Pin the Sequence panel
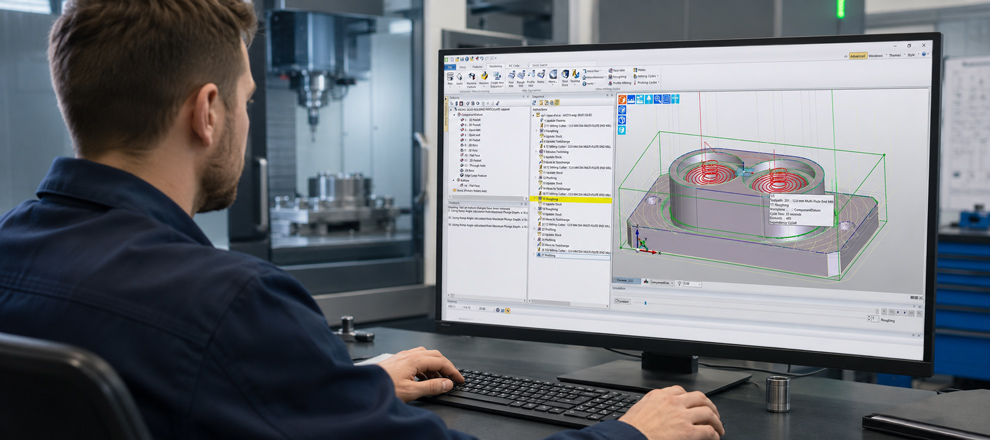990x440 pixels. [x=607, y=95]
